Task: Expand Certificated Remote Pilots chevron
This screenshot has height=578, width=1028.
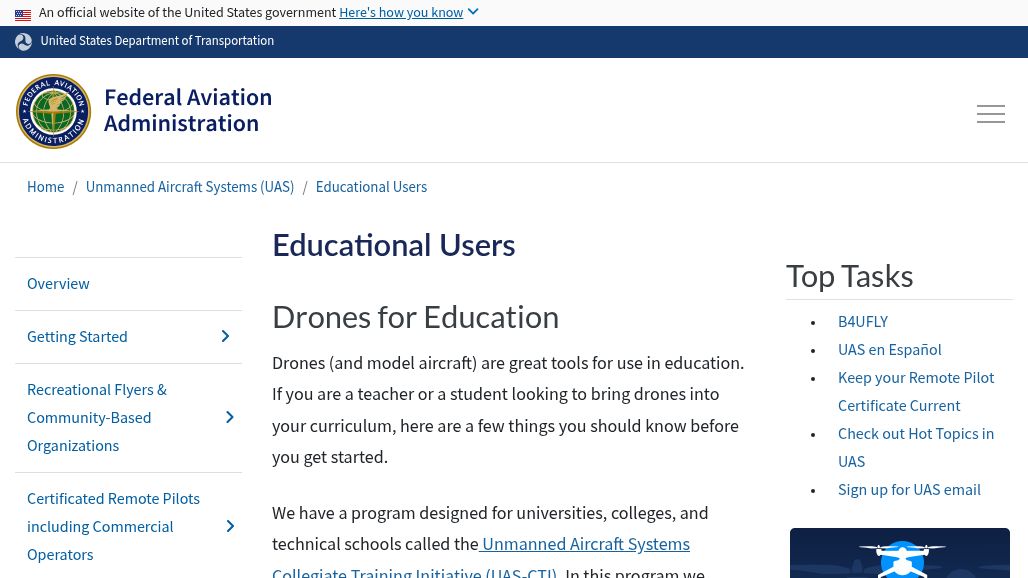Action: (x=229, y=527)
